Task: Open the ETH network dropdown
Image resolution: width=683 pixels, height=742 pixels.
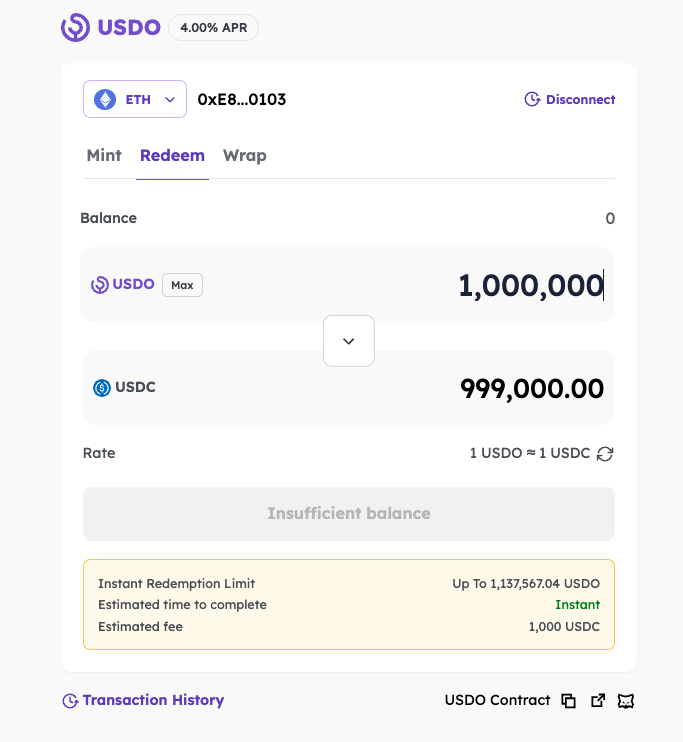Action: (135, 100)
